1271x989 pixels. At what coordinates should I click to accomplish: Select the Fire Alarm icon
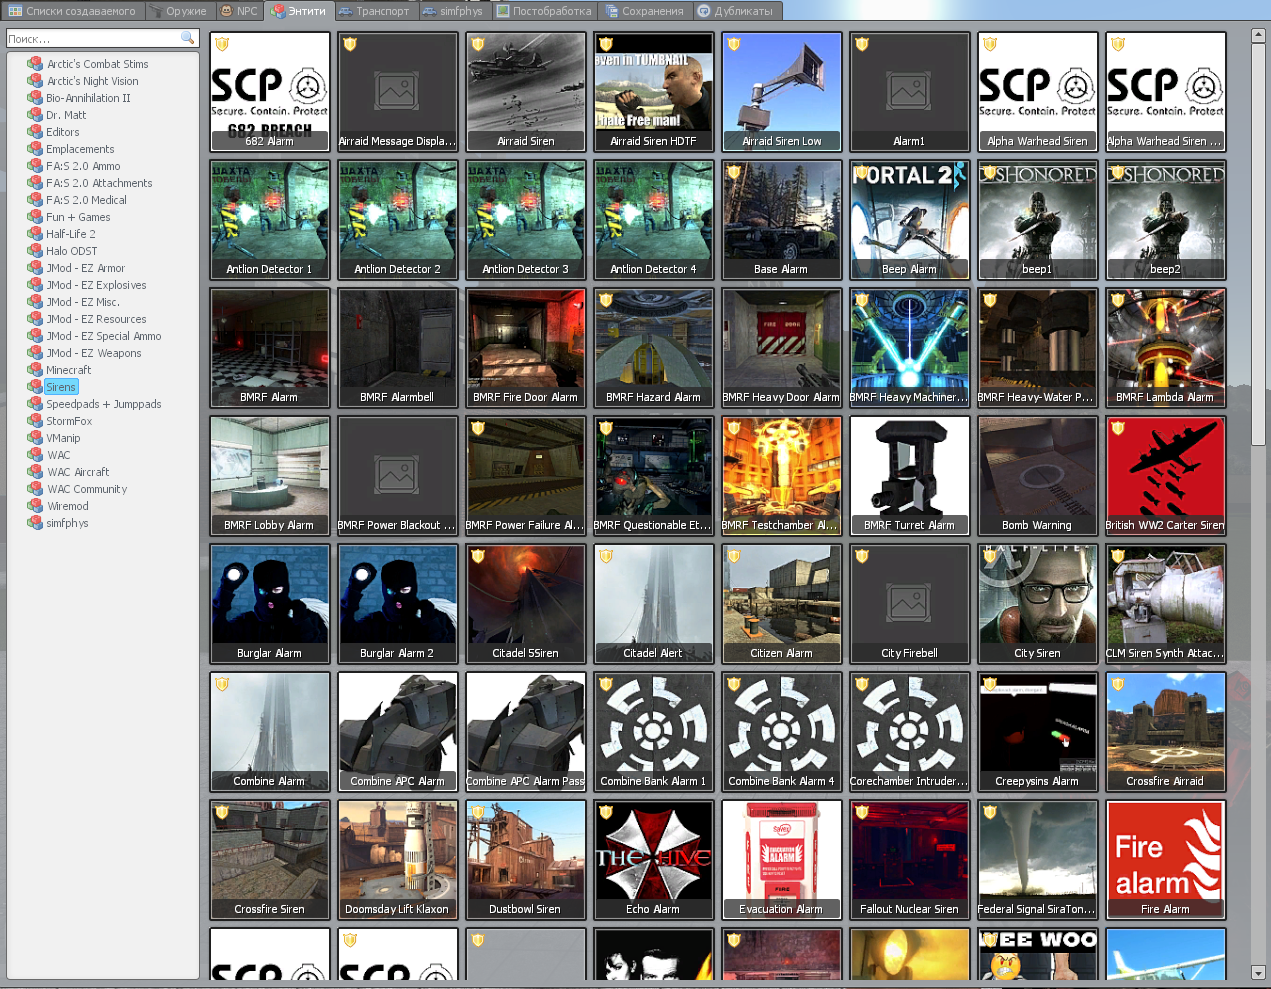[x=1166, y=860]
